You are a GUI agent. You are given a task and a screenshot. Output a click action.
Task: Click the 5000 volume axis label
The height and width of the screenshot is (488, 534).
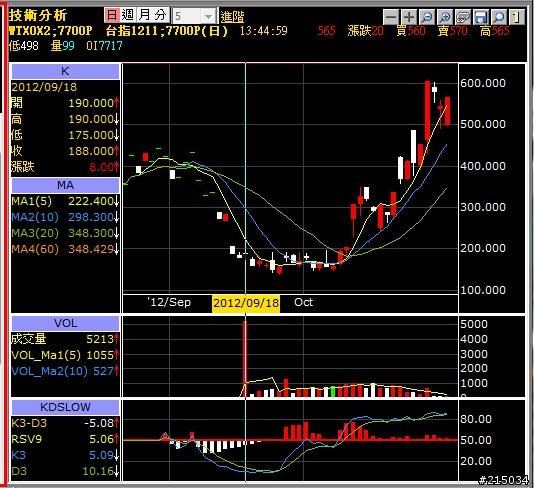pyautogui.click(x=474, y=324)
